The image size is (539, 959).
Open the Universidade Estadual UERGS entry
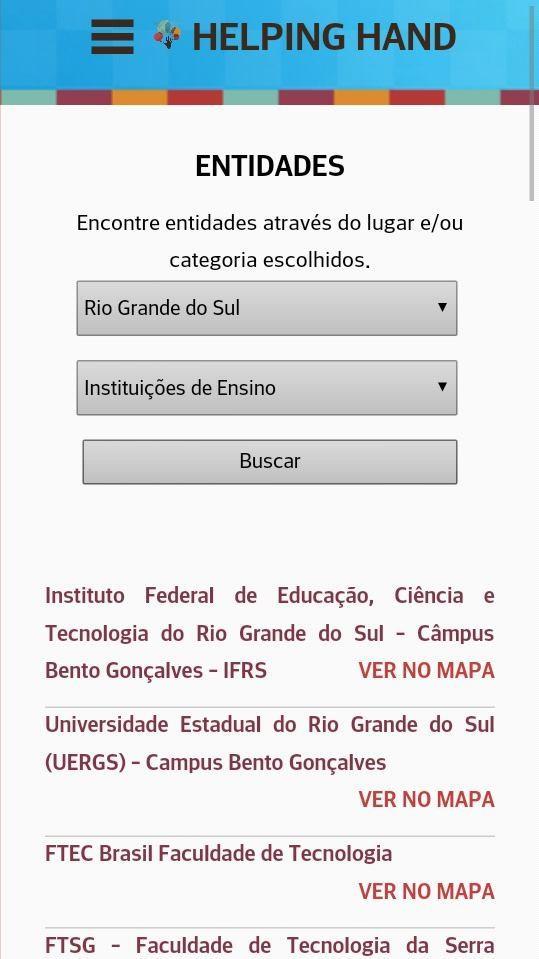click(x=270, y=744)
